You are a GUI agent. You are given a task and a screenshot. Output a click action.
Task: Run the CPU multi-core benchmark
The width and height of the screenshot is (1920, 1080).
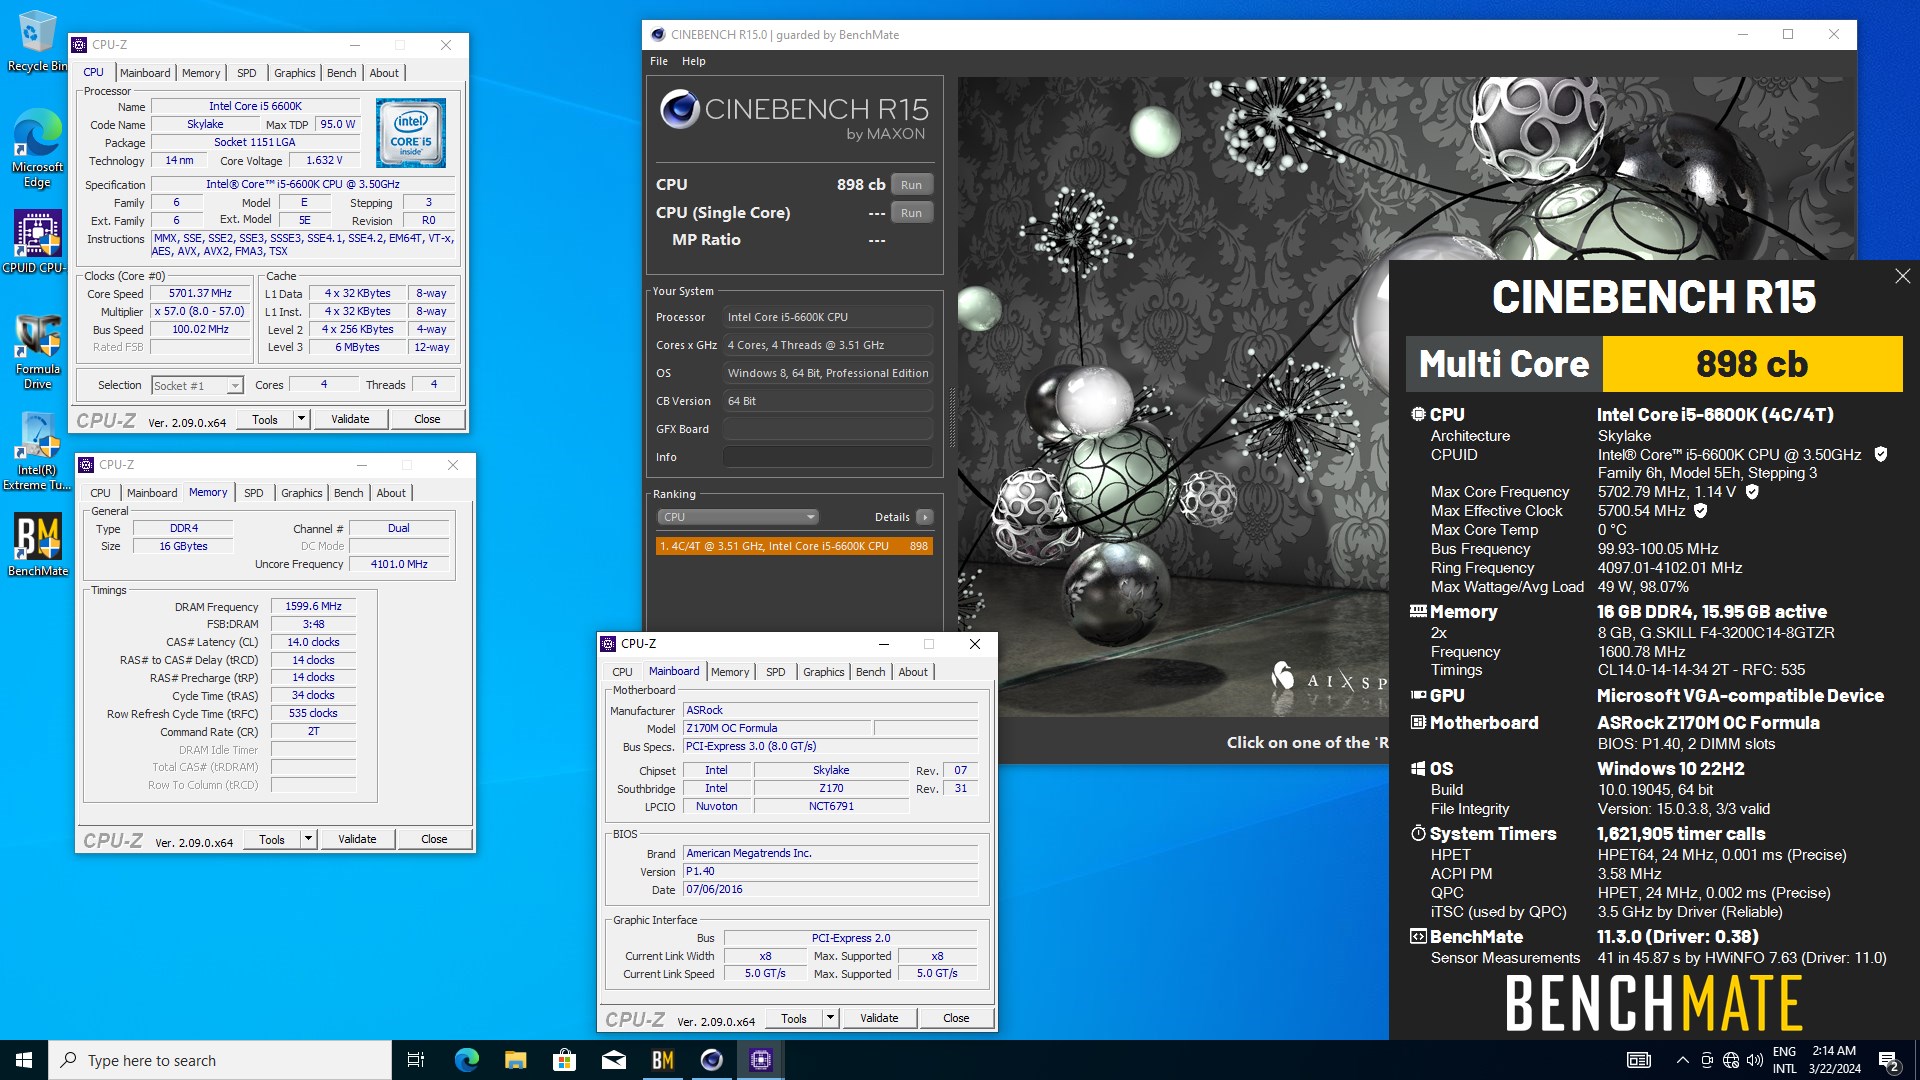[x=911, y=185]
